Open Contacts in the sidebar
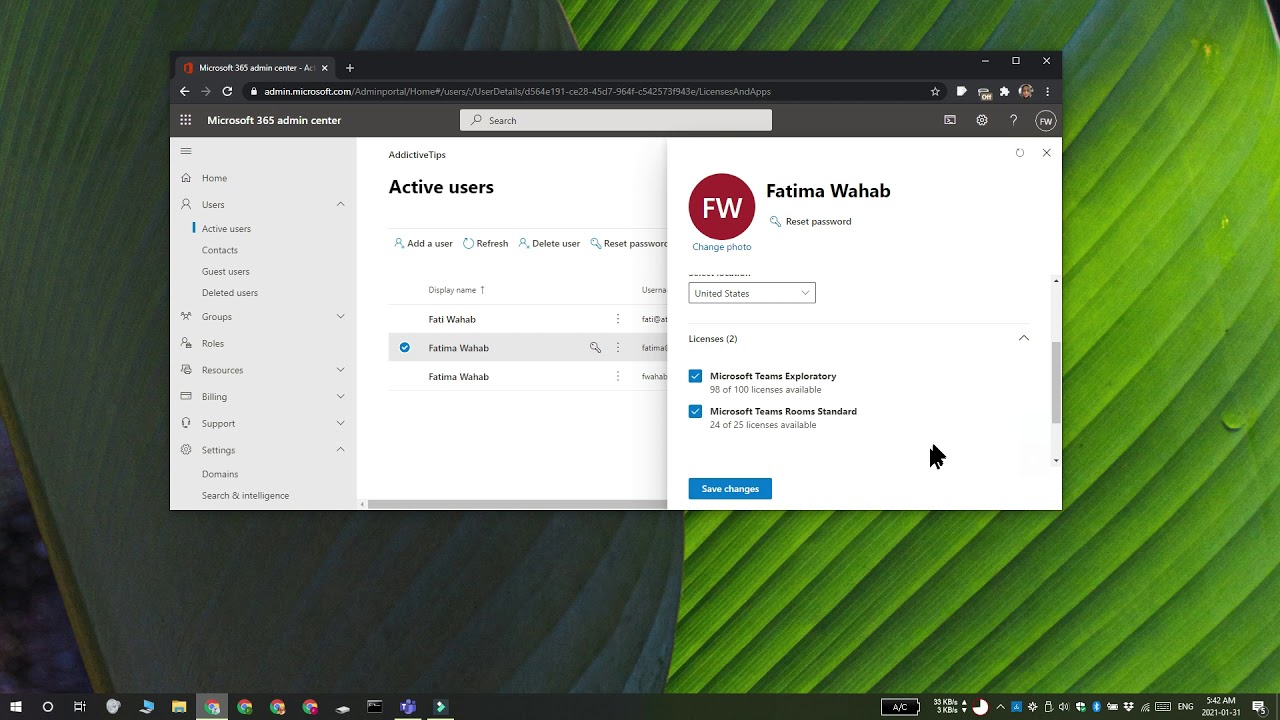The width and height of the screenshot is (1280, 720). (x=220, y=250)
